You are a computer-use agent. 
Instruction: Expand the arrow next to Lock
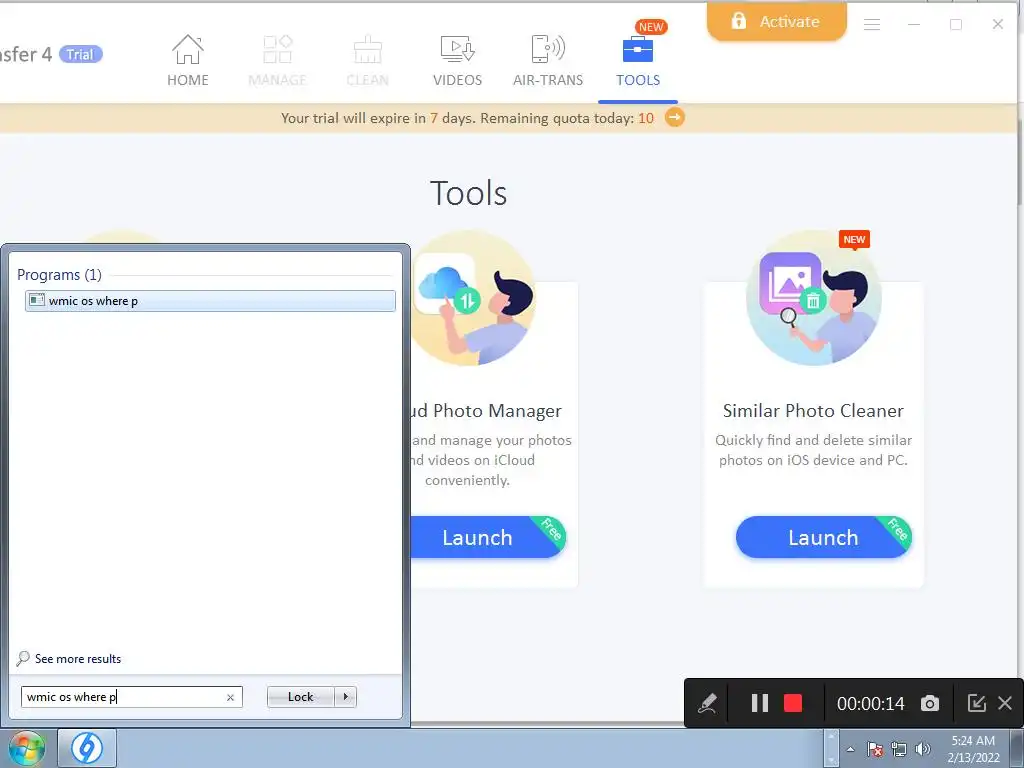(345, 697)
